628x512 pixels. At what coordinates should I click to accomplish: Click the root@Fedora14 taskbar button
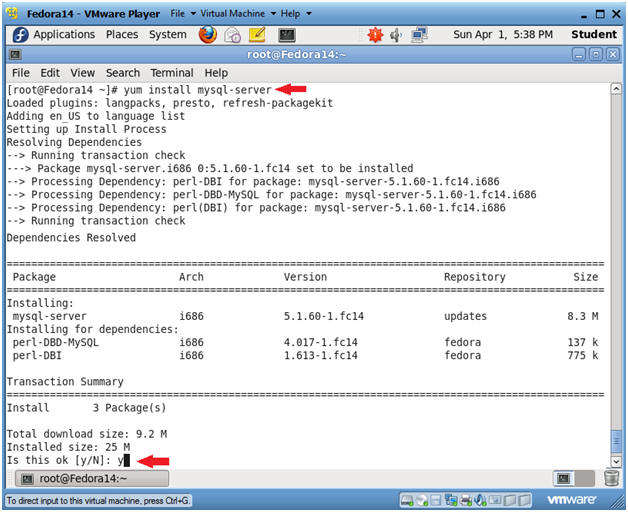92,478
